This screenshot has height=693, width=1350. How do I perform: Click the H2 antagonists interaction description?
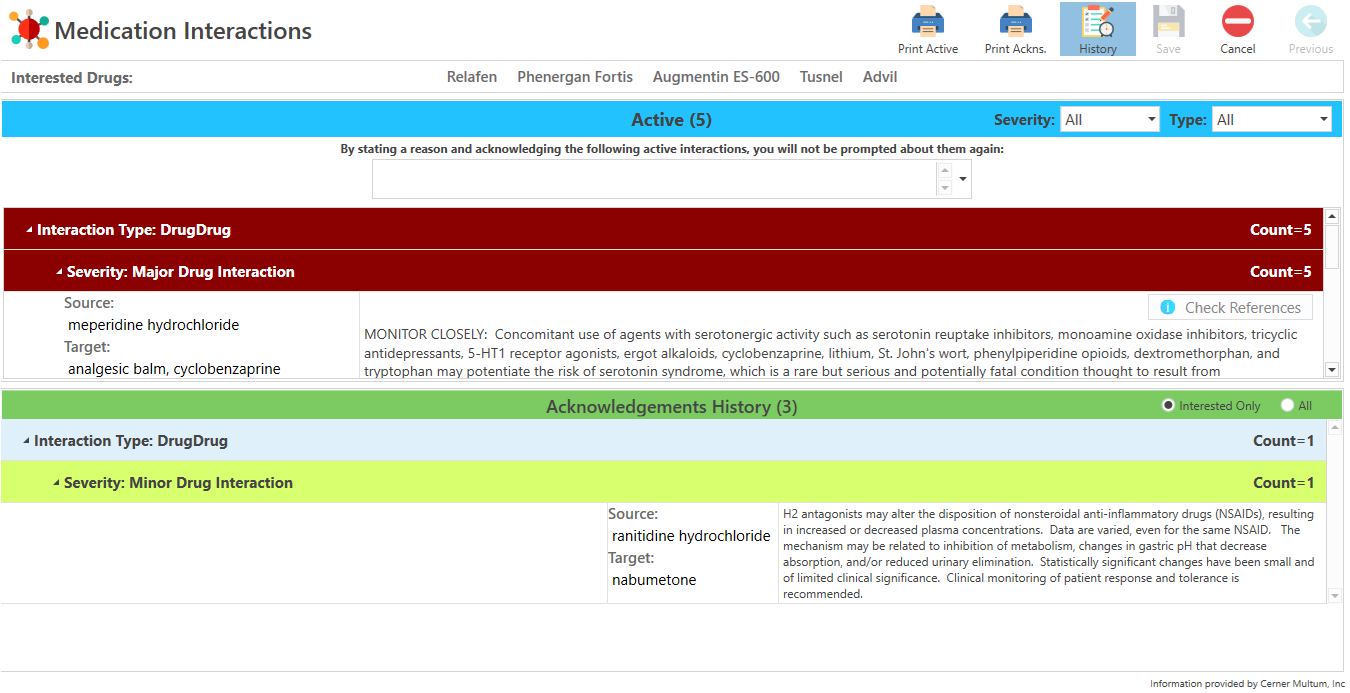1049,553
